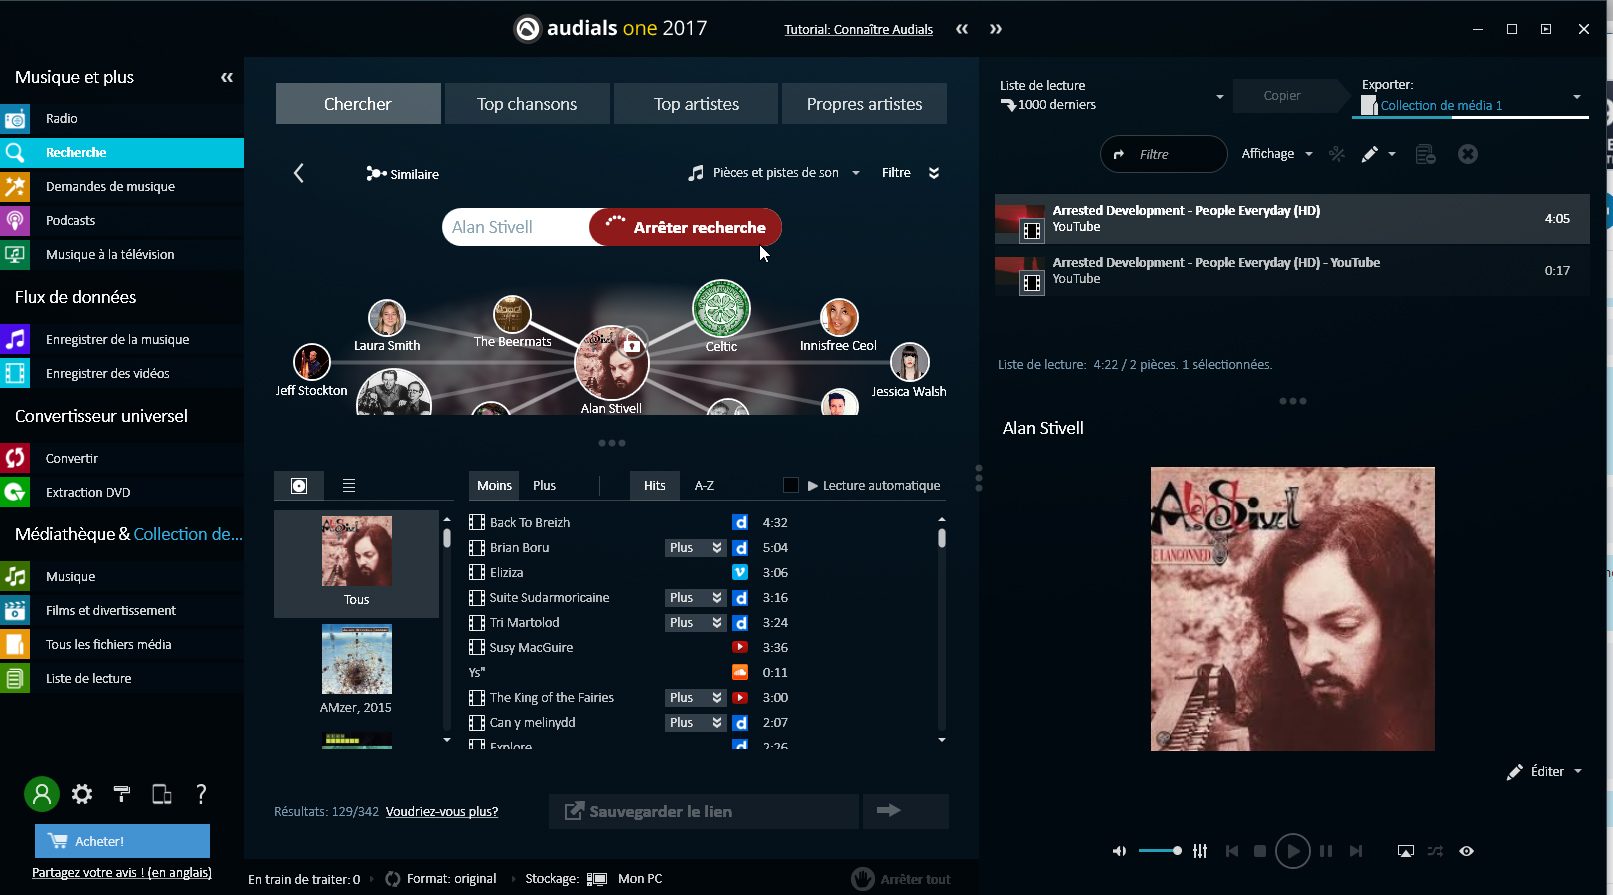The image size is (1613, 895).
Task: Switch to the Top chansons tab
Action: (527, 104)
